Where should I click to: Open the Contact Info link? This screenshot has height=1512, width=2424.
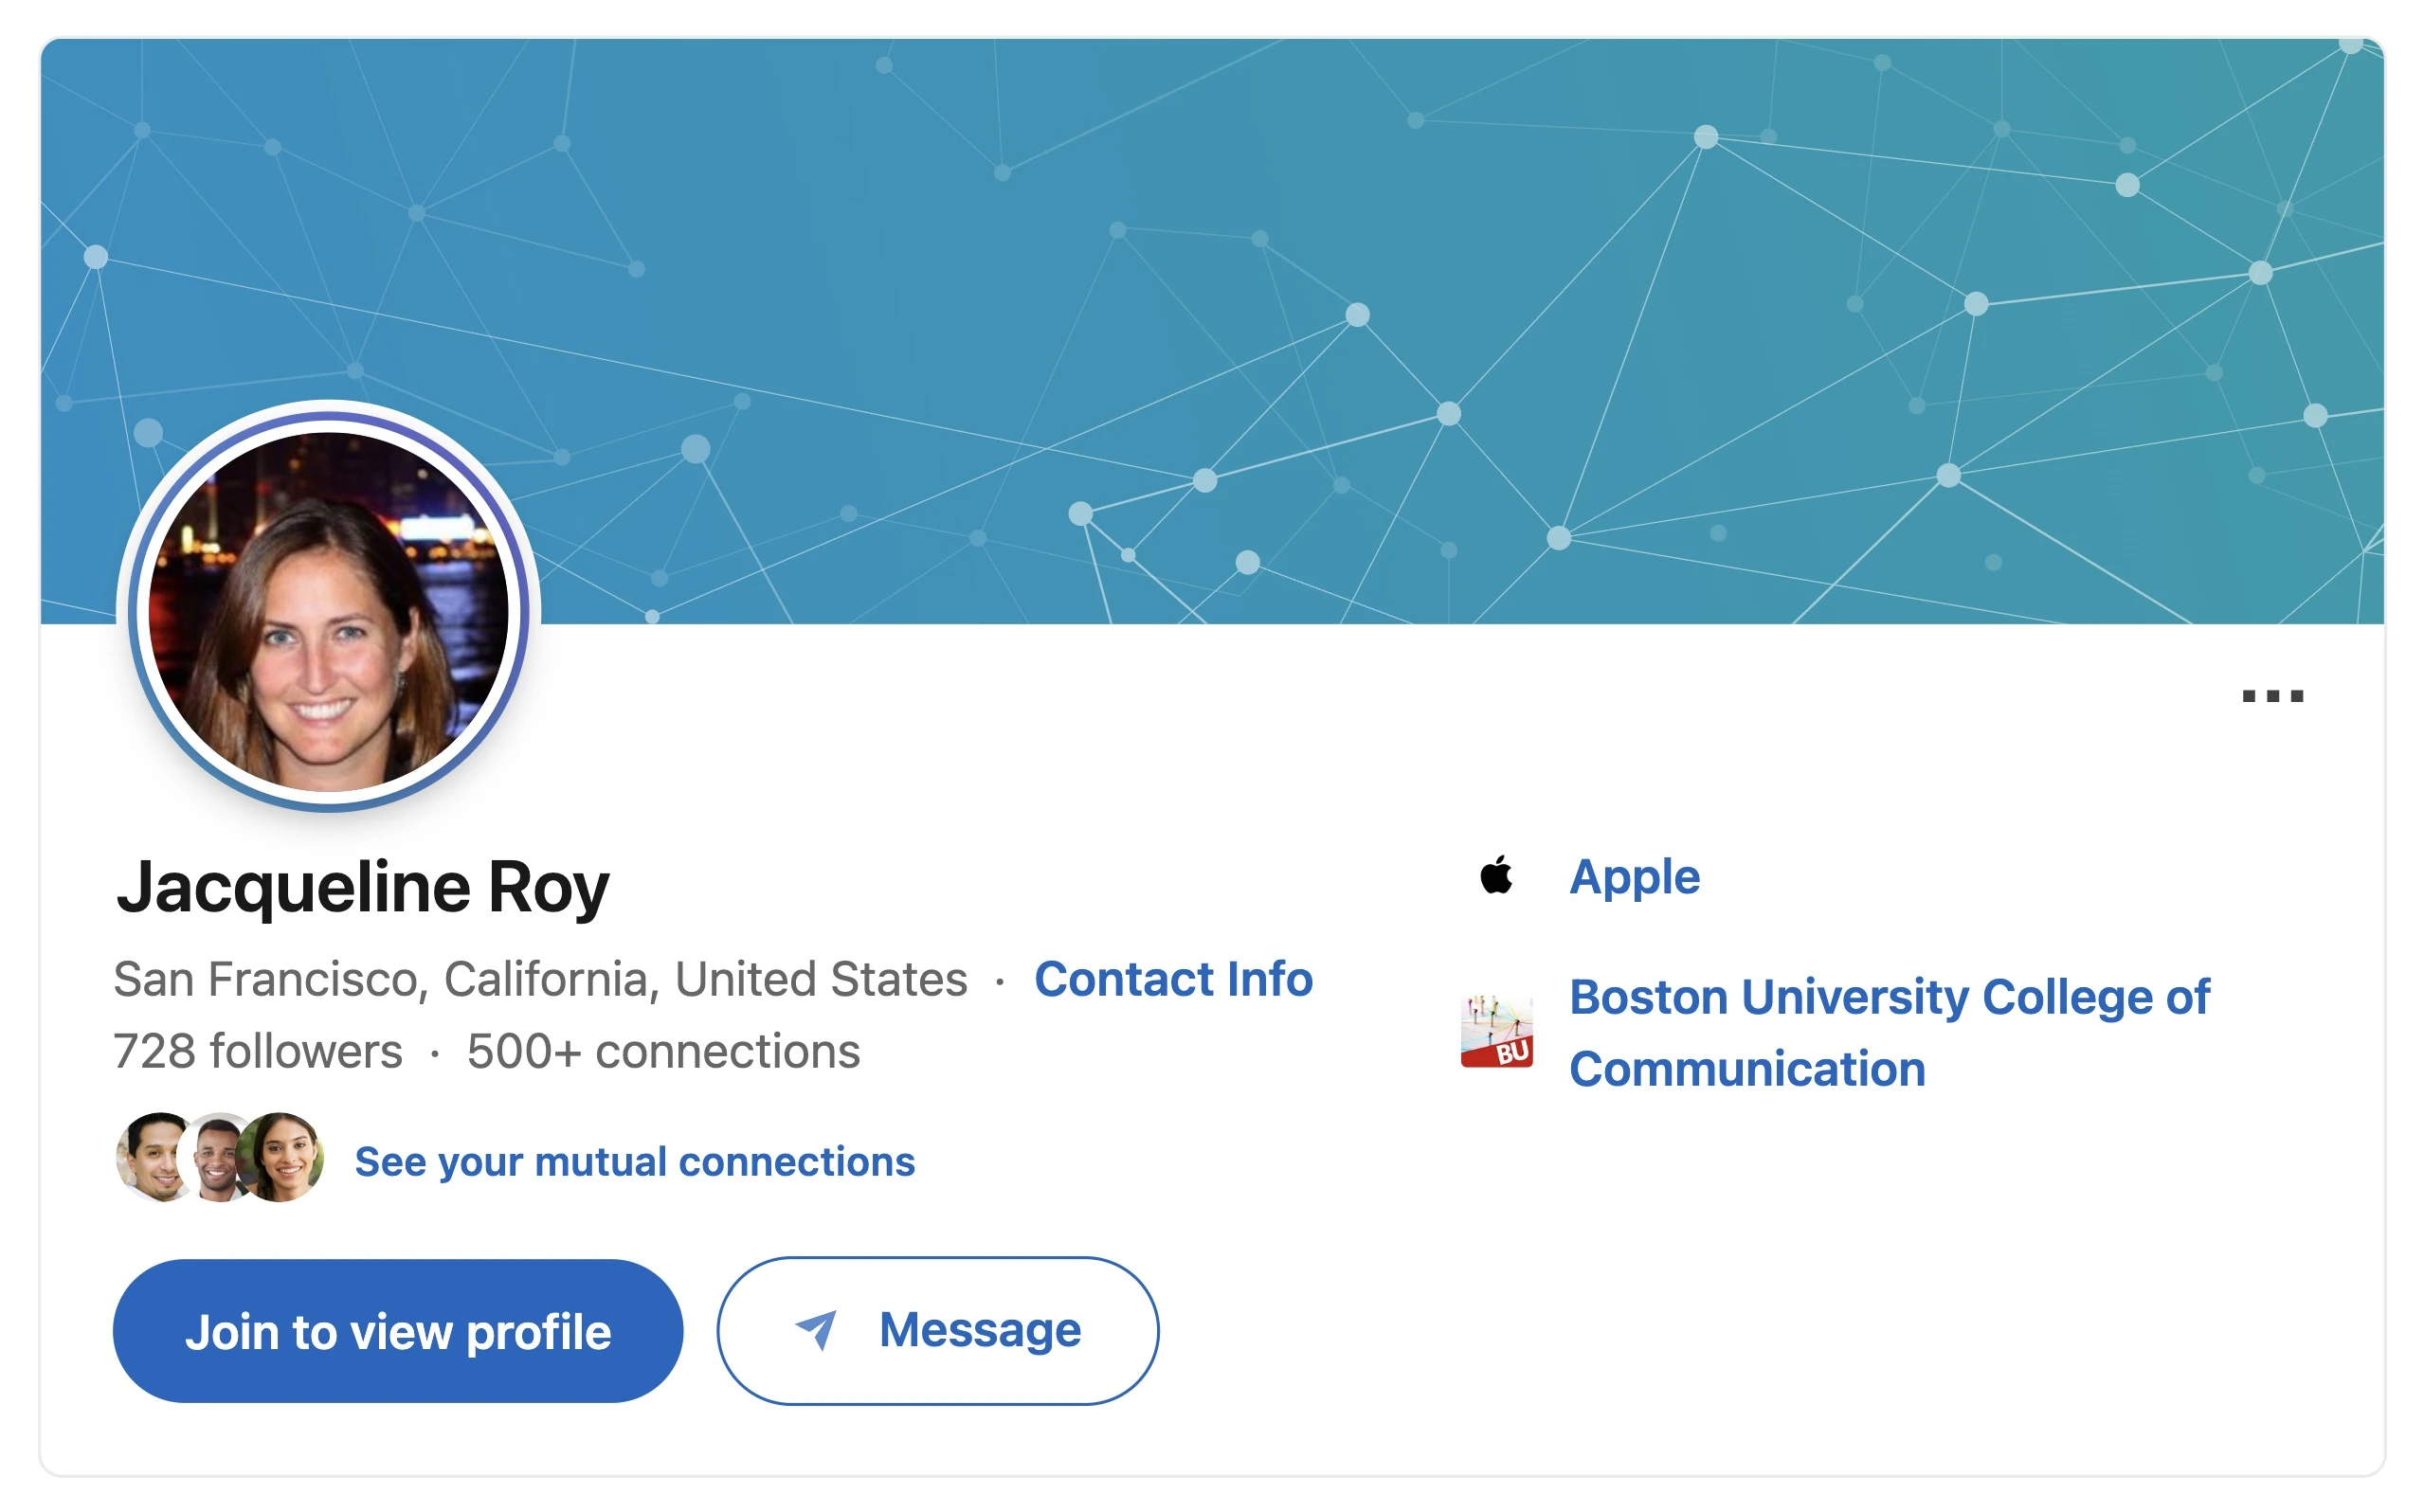[x=1172, y=979]
